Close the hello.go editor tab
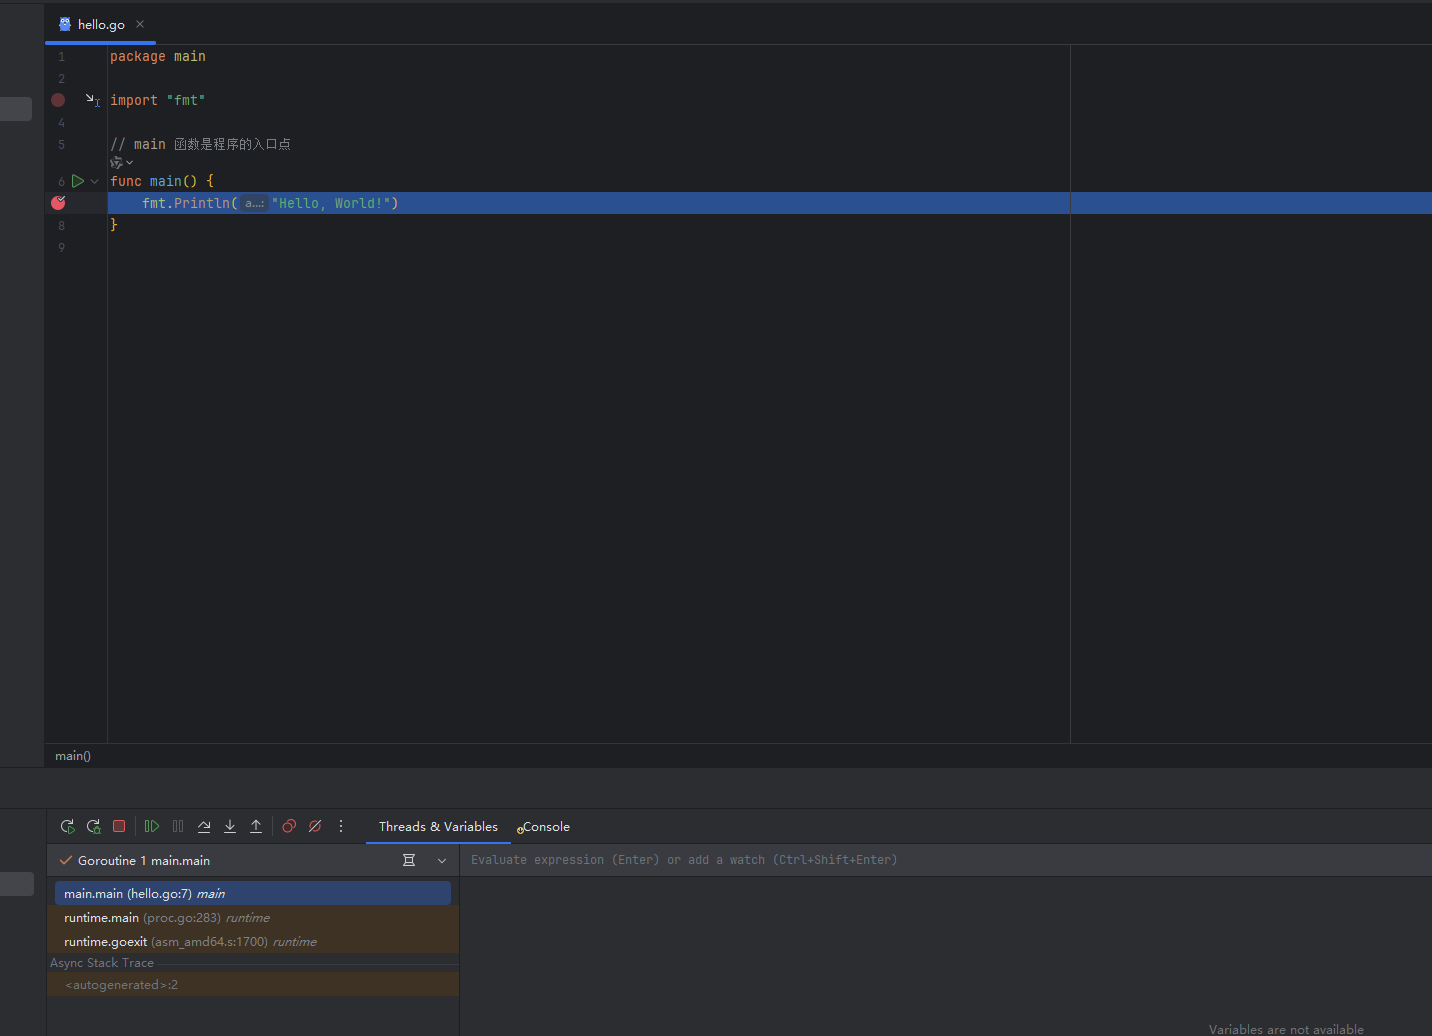This screenshot has height=1036, width=1432. point(140,24)
